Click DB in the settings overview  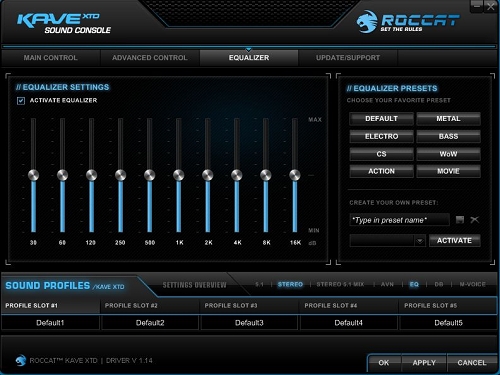pos(439,284)
